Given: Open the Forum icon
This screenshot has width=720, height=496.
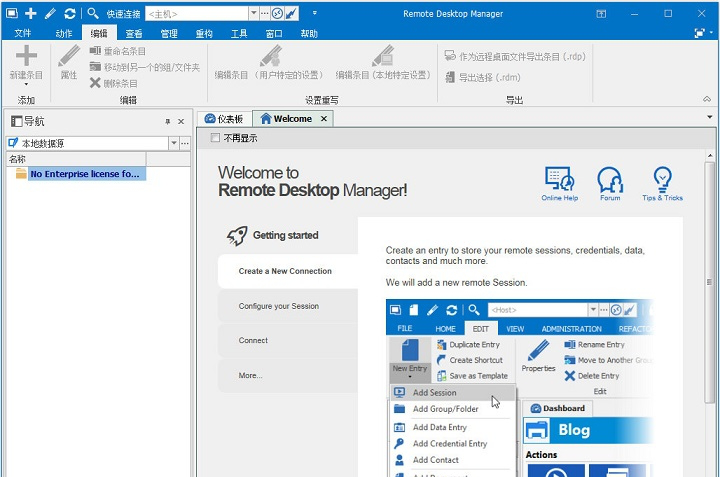Looking at the screenshot, I should pyautogui.click(x=610, y=184).
